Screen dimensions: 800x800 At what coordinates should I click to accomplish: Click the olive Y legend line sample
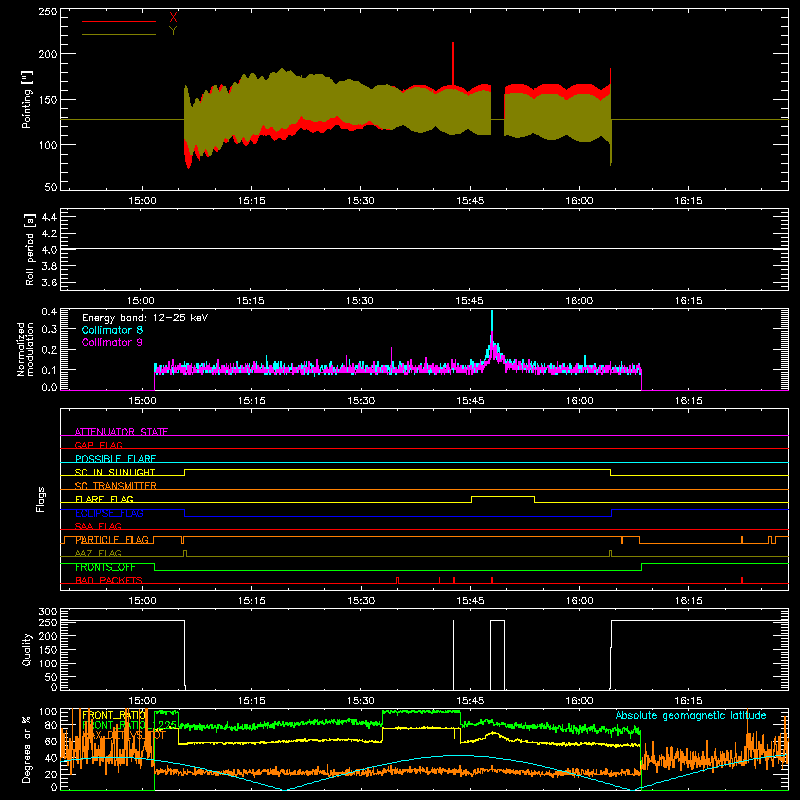[119, 34]
